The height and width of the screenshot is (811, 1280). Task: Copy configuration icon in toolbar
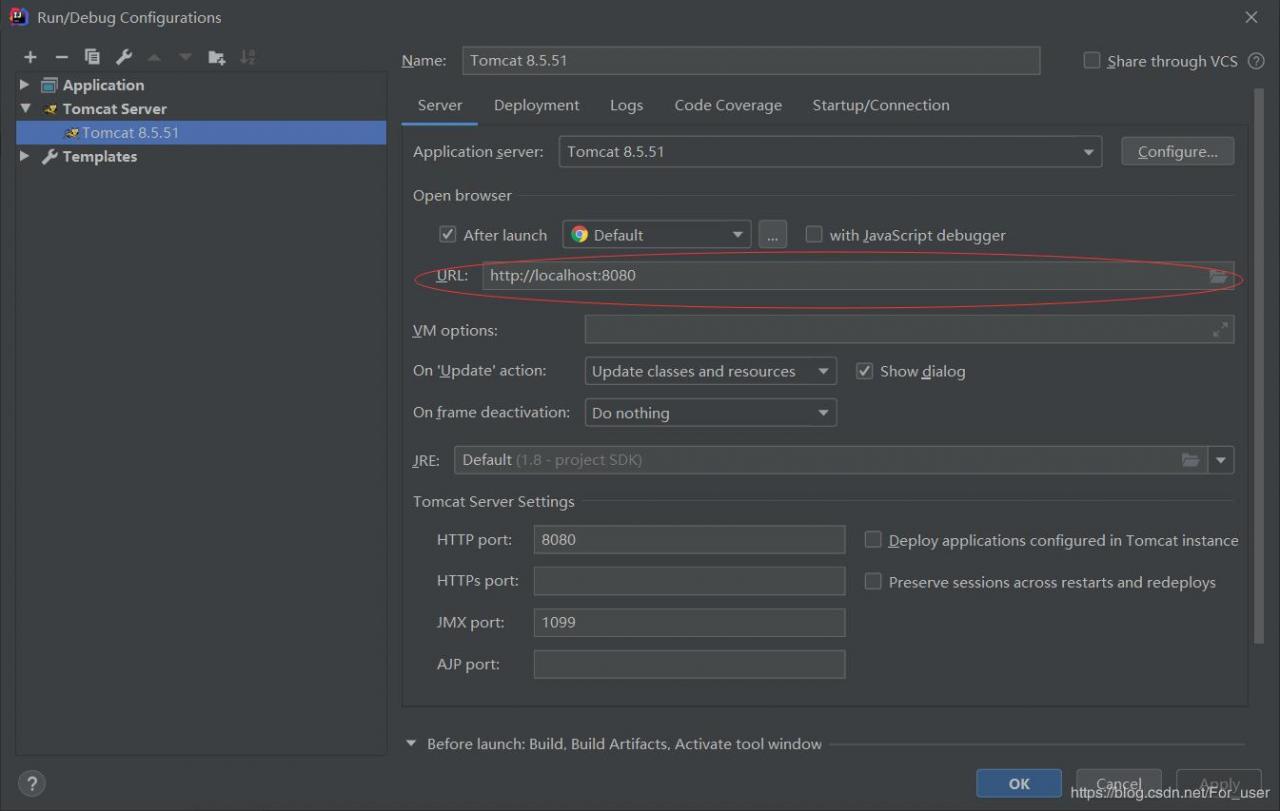pyautogui.click(x=93, y=57)
